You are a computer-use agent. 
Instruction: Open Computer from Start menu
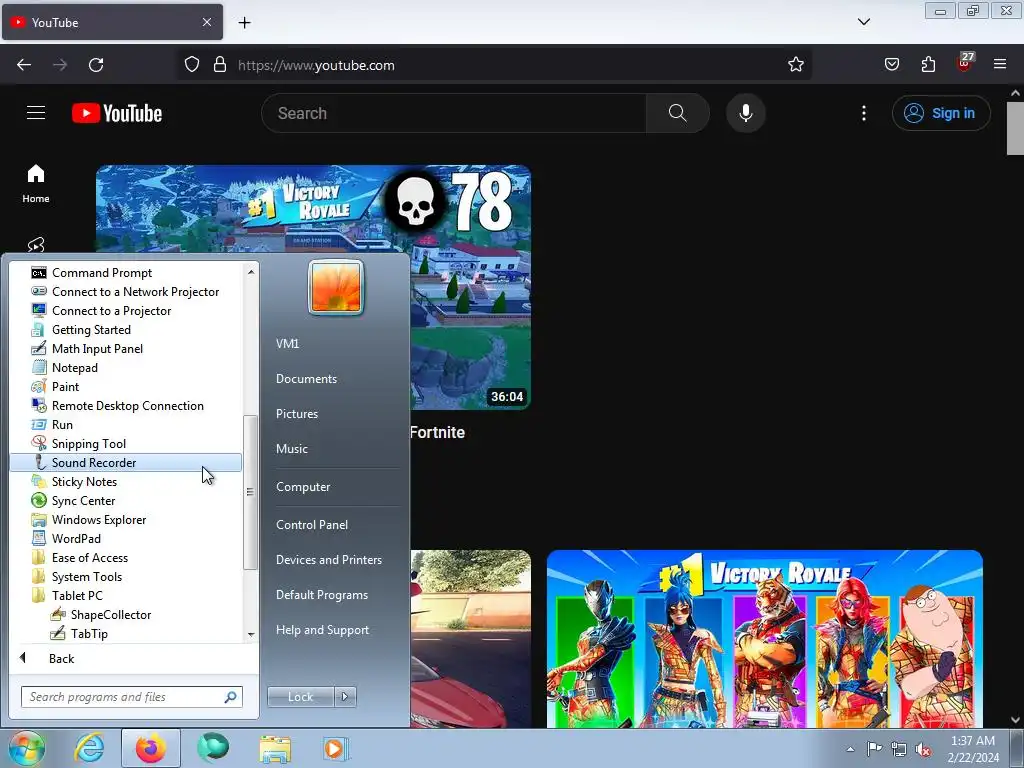tap(303, 486)
